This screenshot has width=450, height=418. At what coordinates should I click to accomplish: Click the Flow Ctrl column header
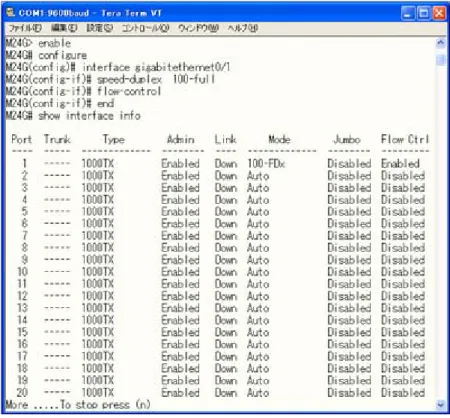(405, 139)
